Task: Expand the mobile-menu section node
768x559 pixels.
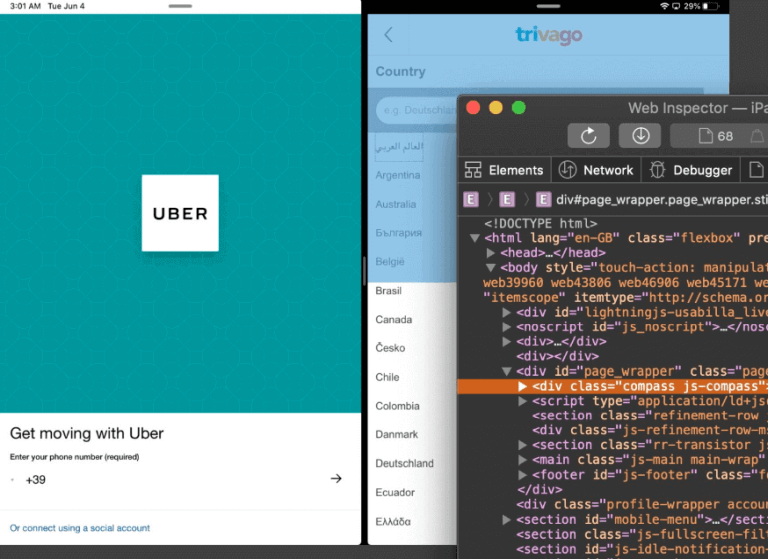Action: 506,519
